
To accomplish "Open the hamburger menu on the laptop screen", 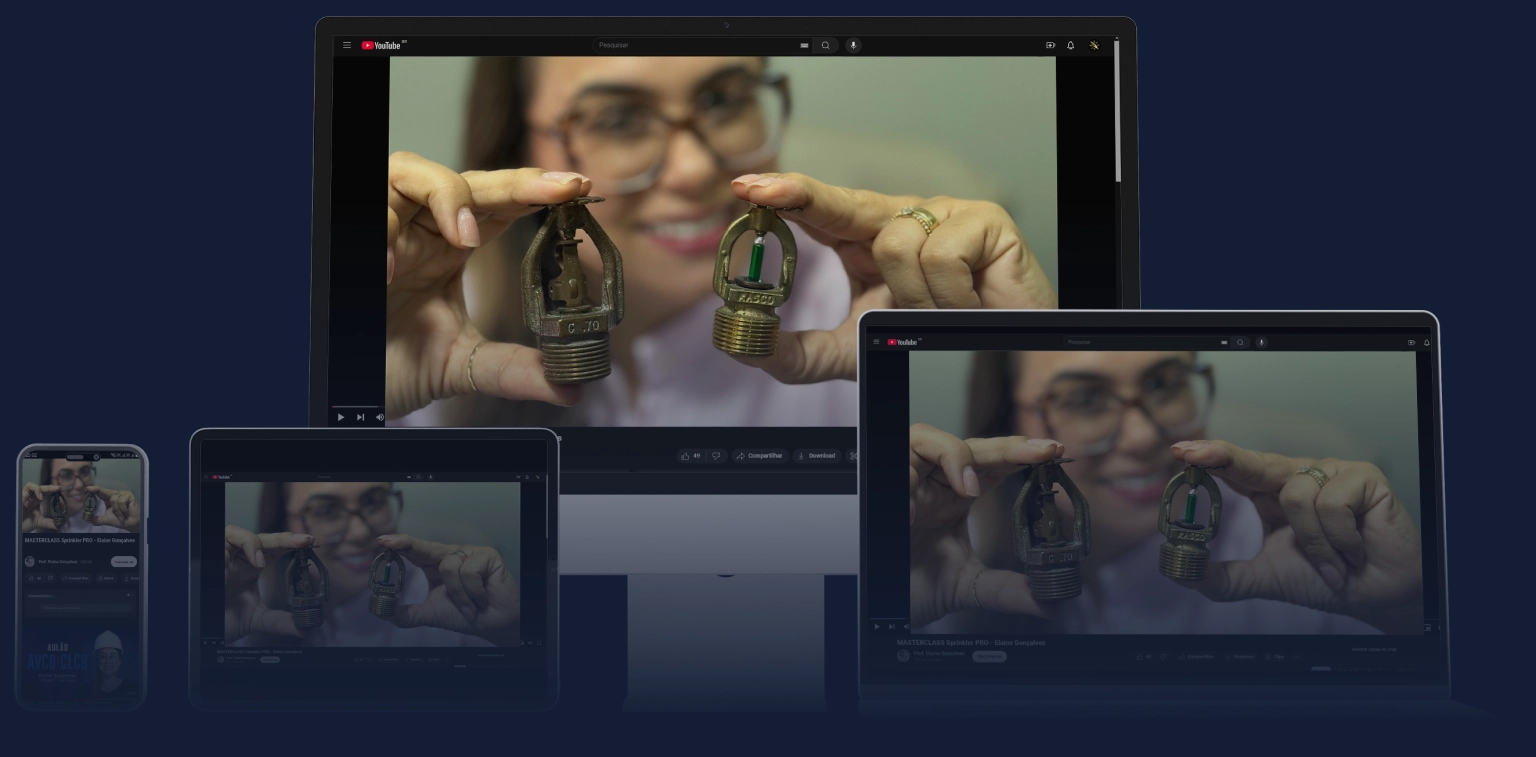I will pyautogui.click(x=877, y=342).
